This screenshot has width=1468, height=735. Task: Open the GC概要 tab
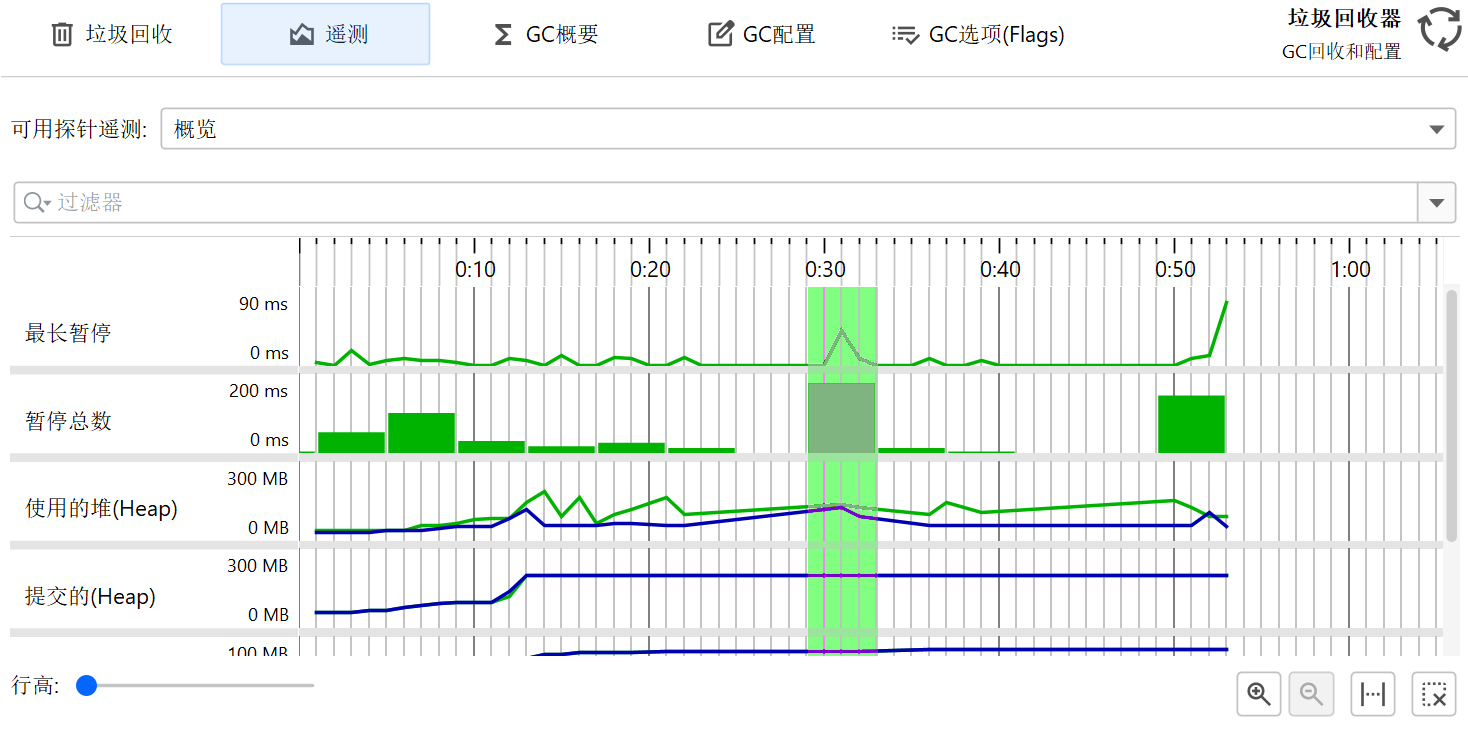pos(546,34)
